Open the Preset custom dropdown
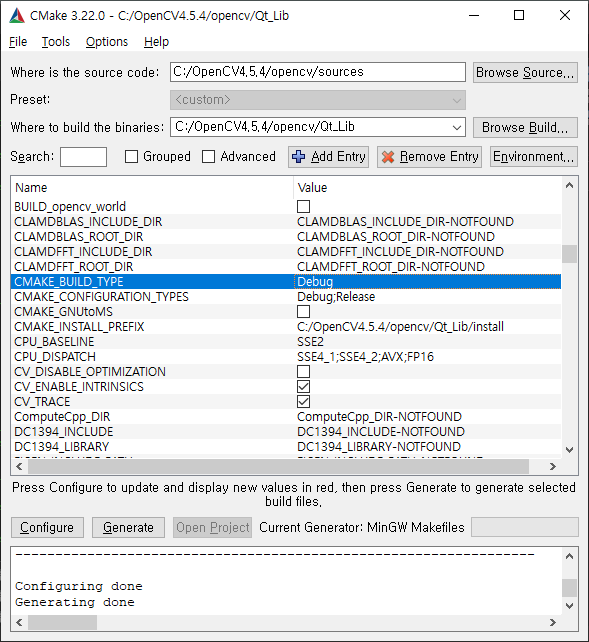 coord(318,100)
